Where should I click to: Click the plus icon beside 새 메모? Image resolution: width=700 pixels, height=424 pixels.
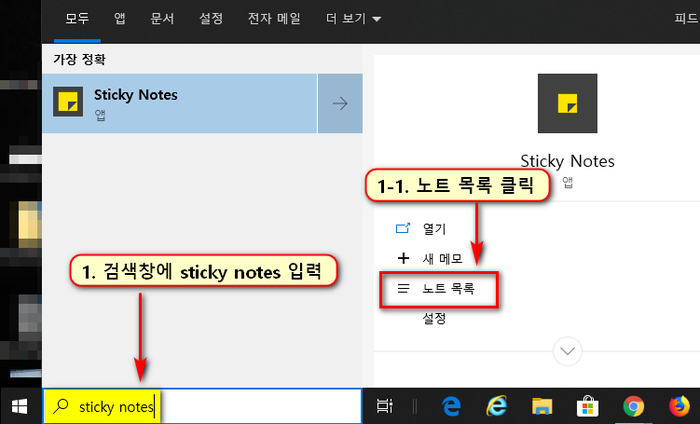tap(403, 258)
